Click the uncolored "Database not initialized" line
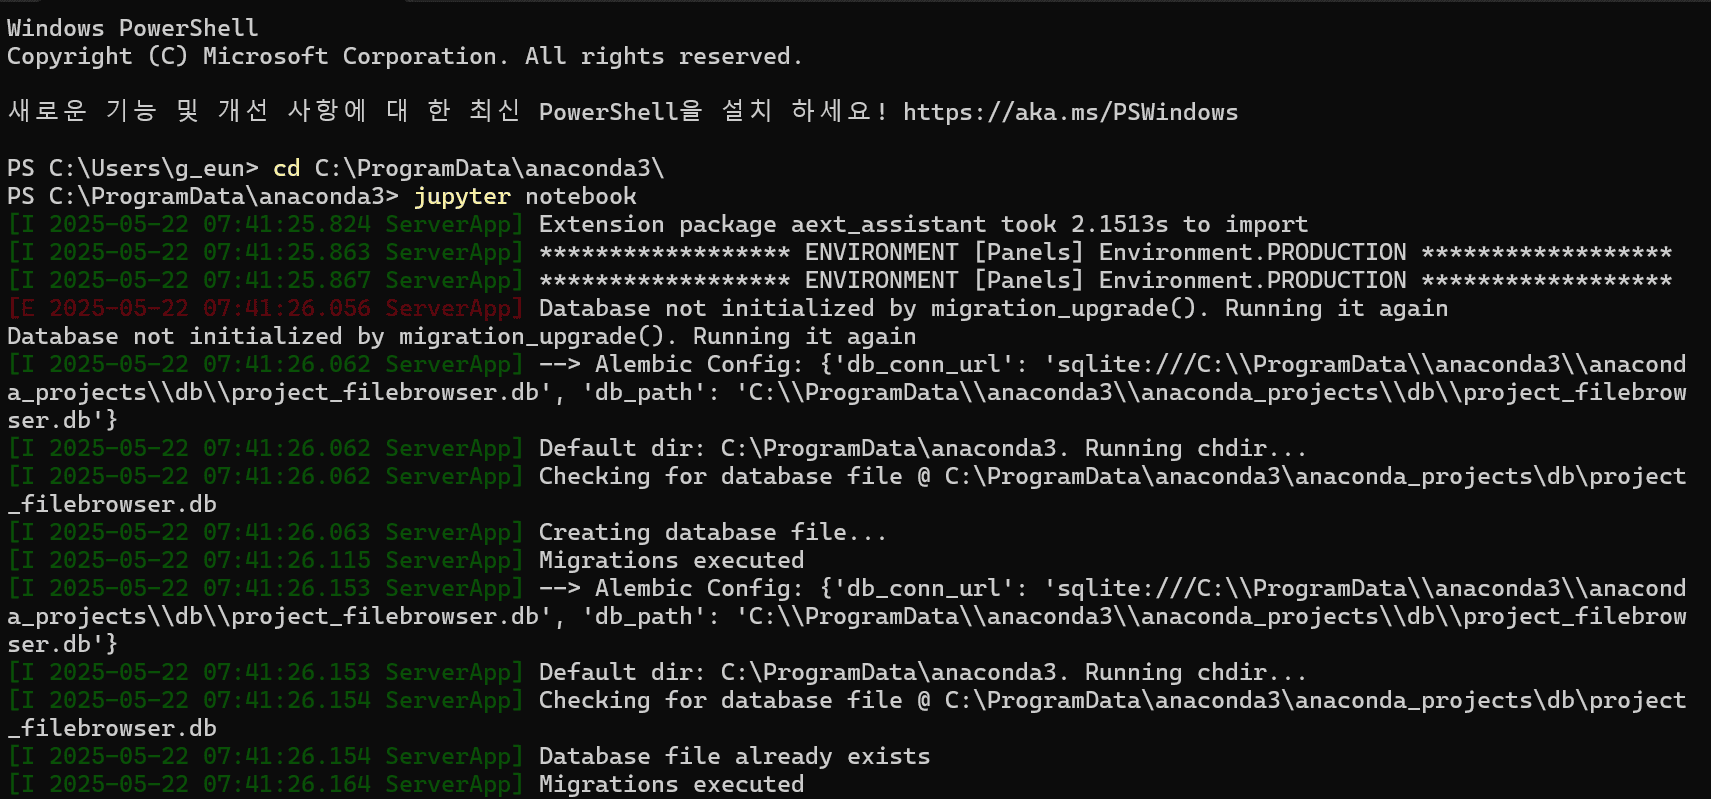 (x=461, y=336)
